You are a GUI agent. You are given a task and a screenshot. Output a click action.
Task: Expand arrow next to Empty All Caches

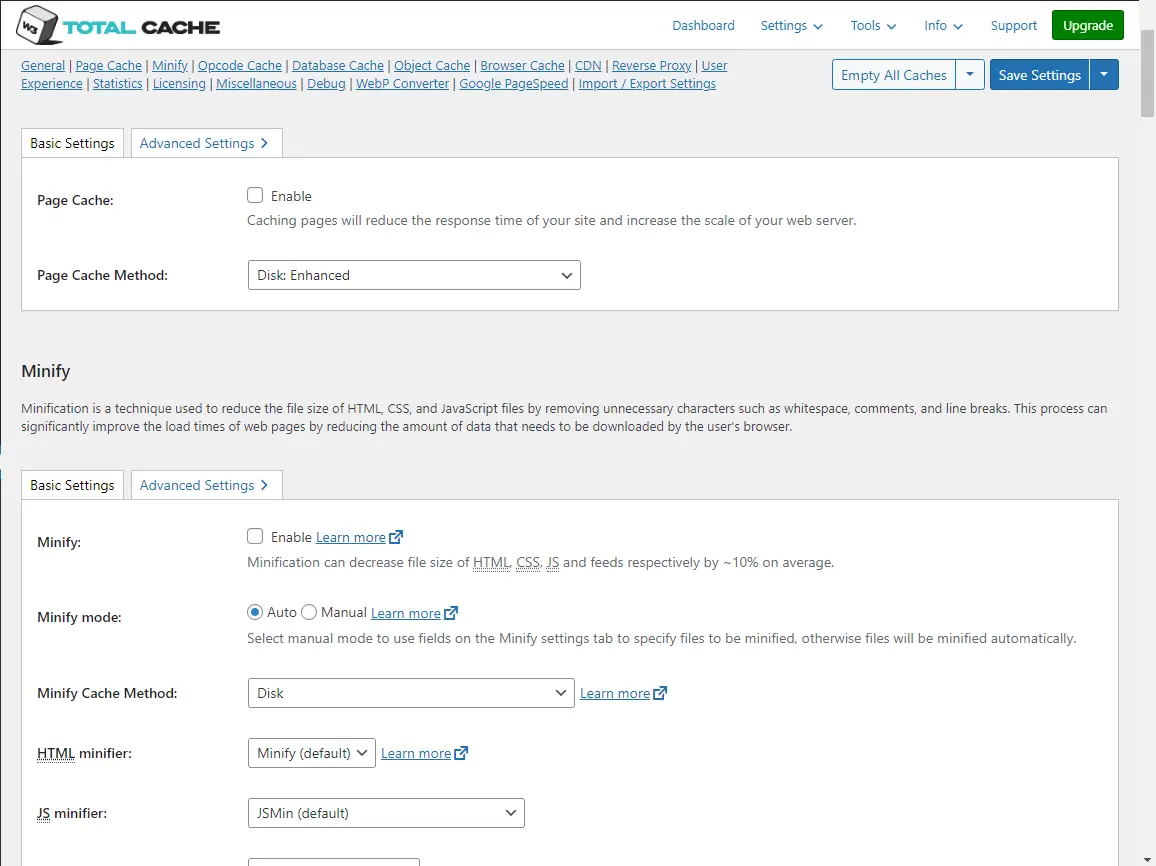click(970, 75)
